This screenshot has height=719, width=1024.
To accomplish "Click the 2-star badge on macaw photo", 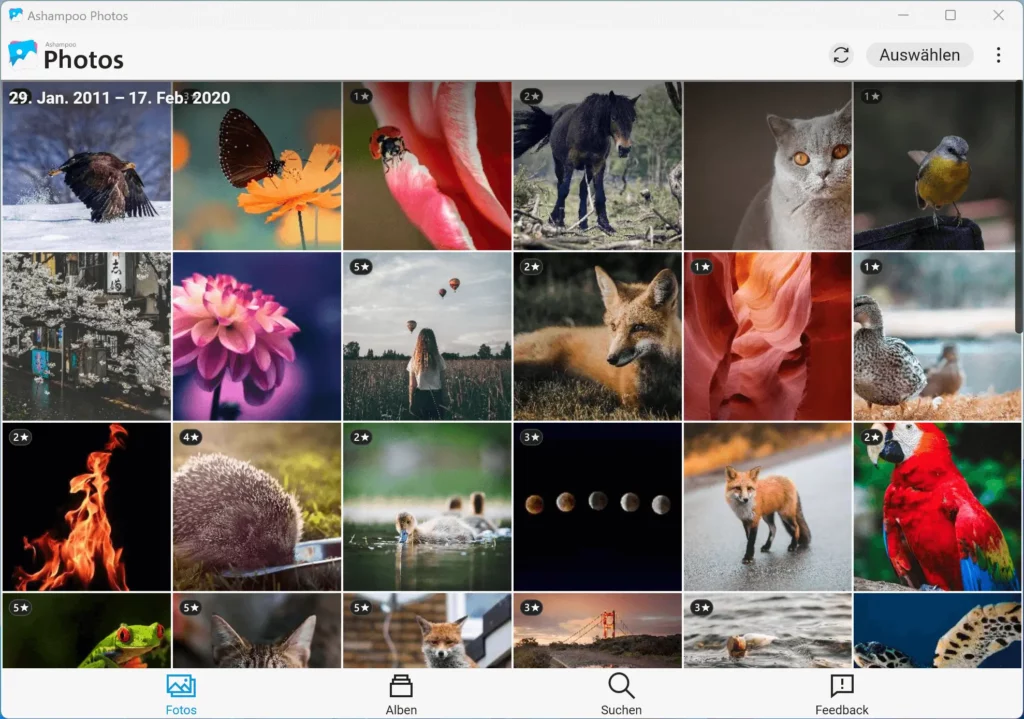I will (x=872, y=437).
